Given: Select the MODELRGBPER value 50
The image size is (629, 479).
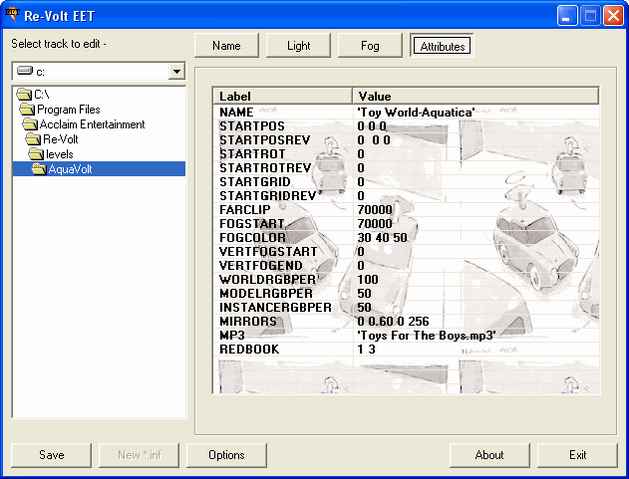Looking at the screenshot, I should tap(476, 293).
